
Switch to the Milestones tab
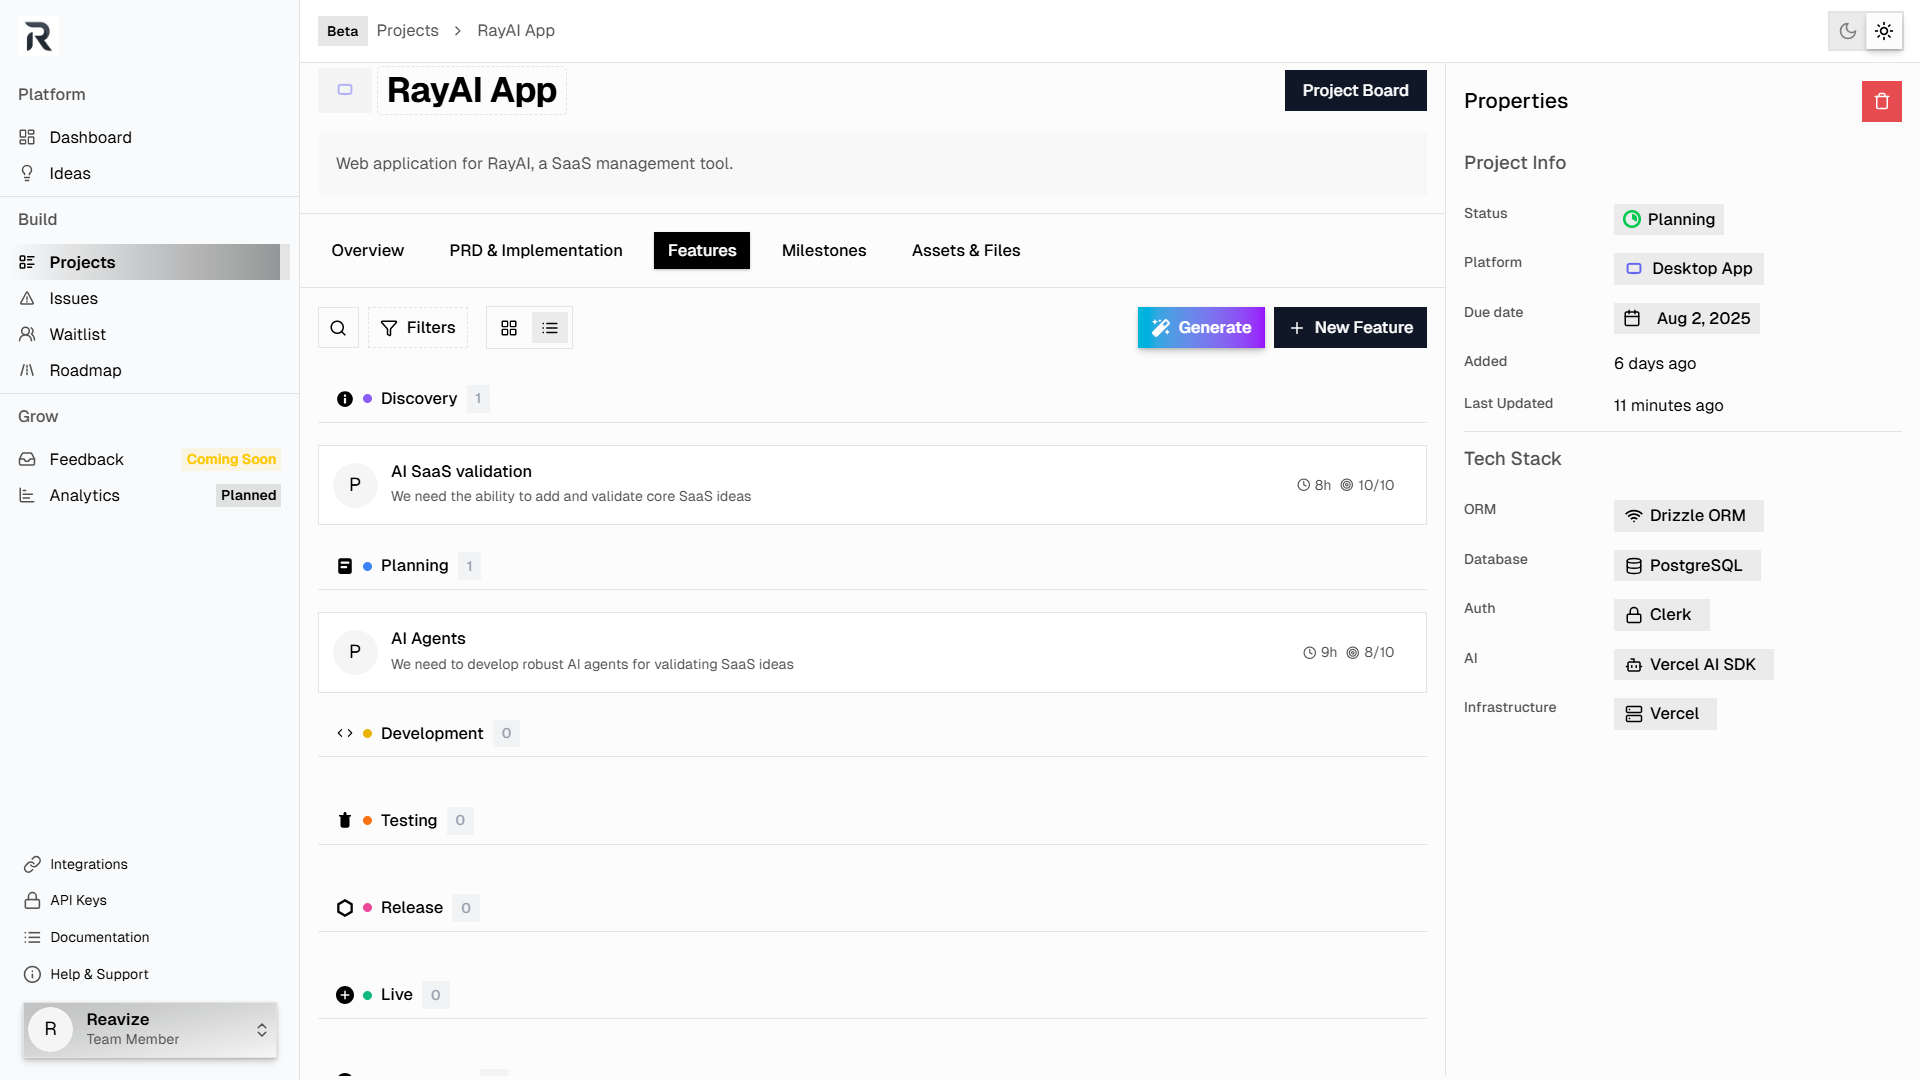tap(823, 250)
